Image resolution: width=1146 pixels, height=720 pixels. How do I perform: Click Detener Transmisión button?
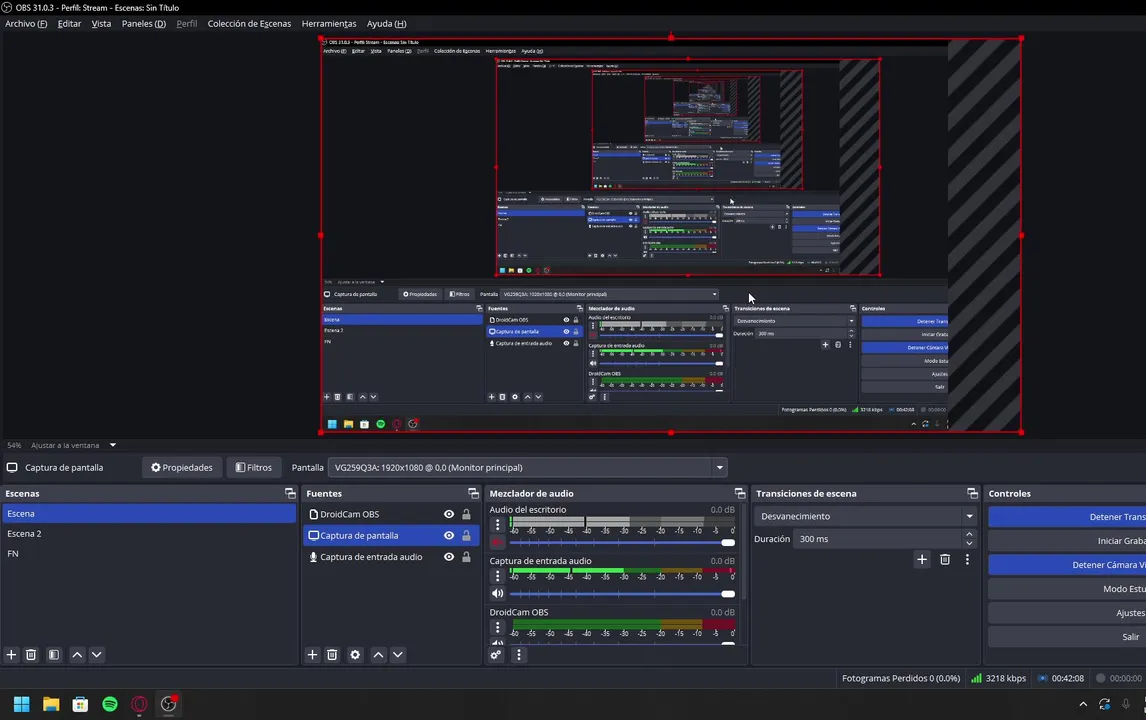tap(1067, 517)
